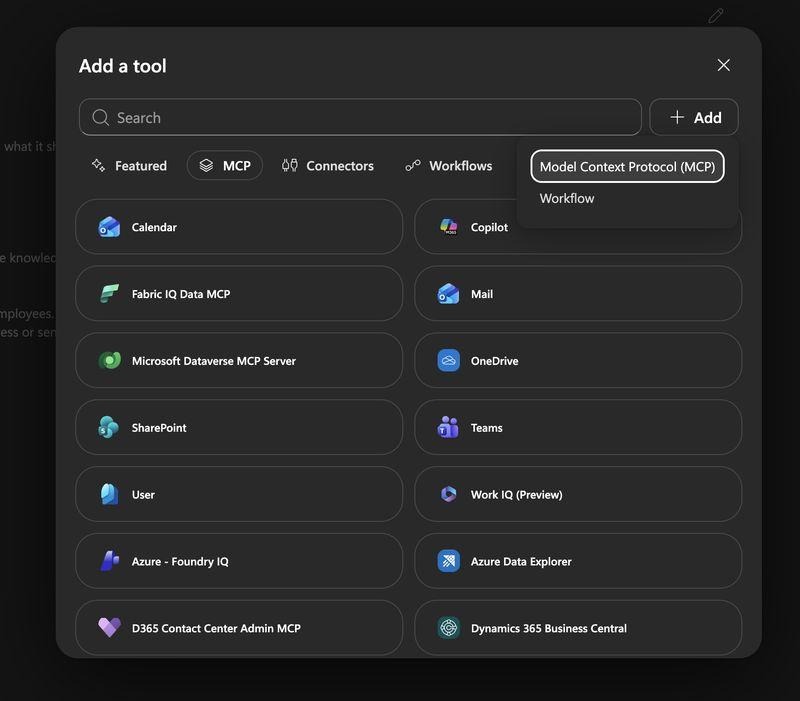Select the Work IQ (Preview) label

[516, 494]
